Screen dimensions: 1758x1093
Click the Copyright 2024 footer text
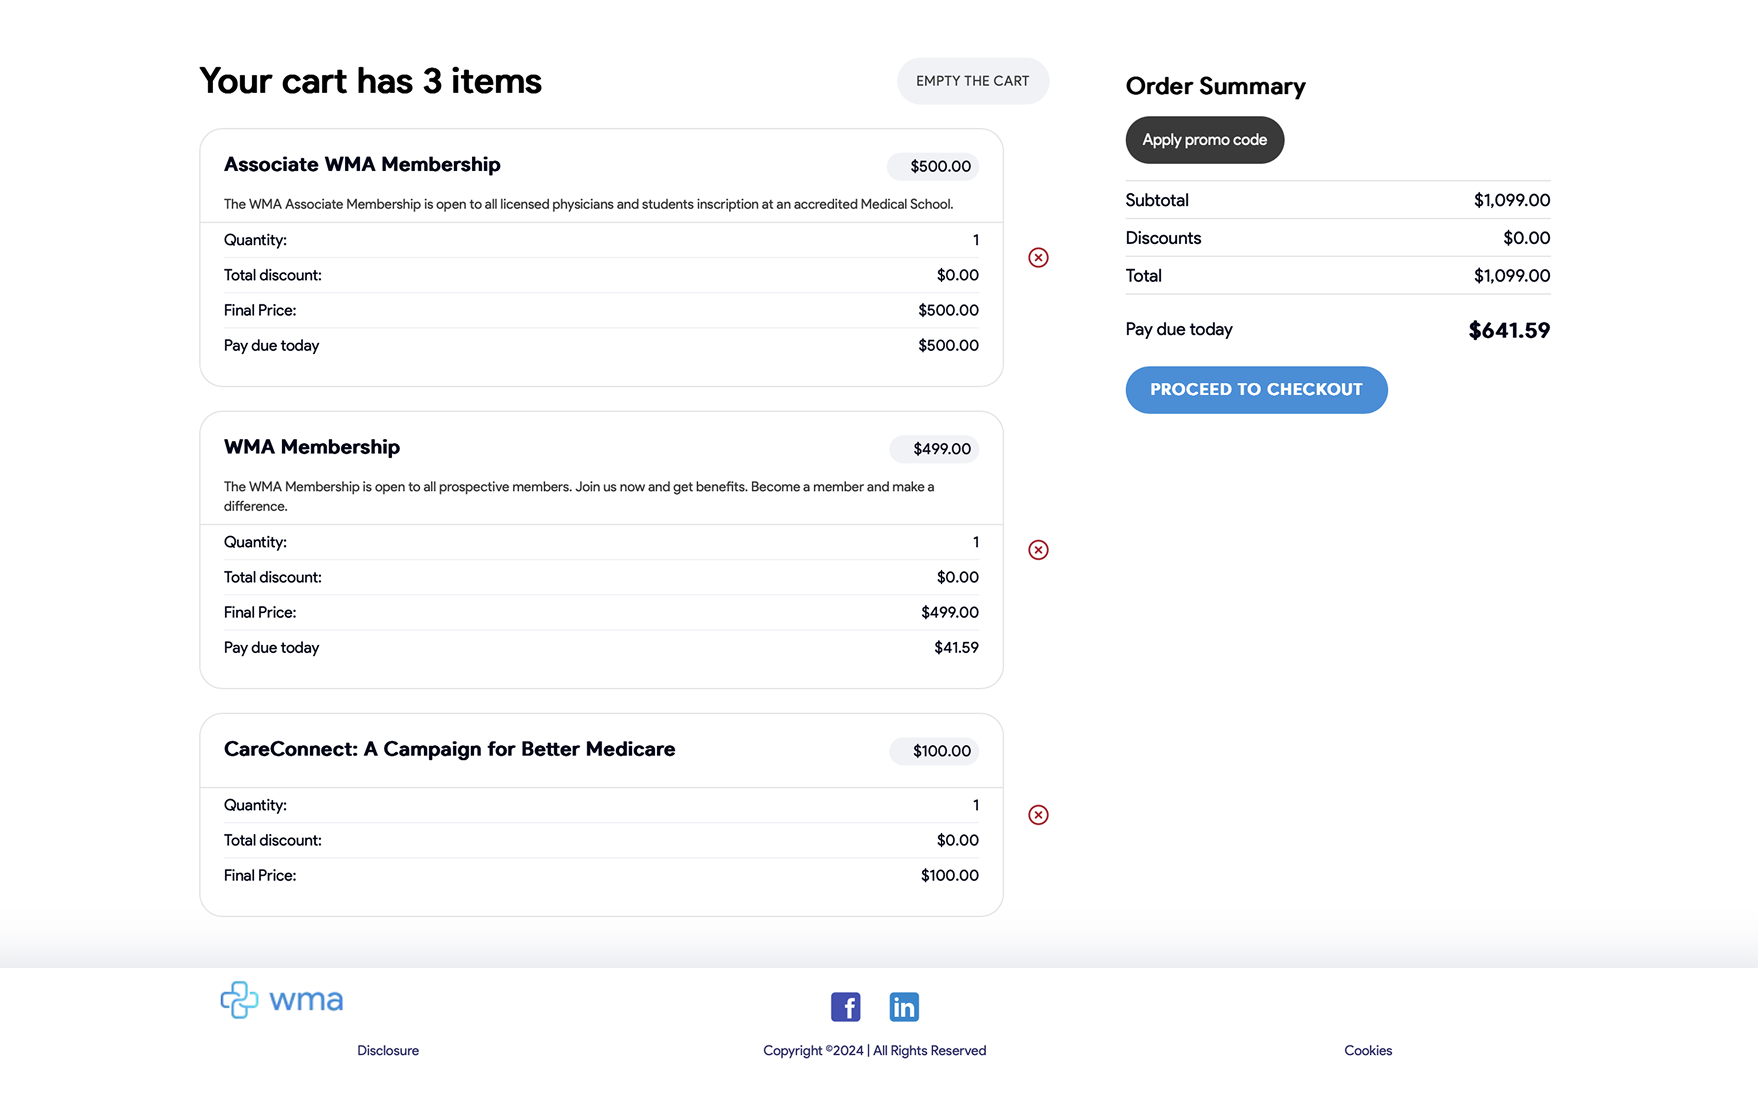coord(874,1050)
